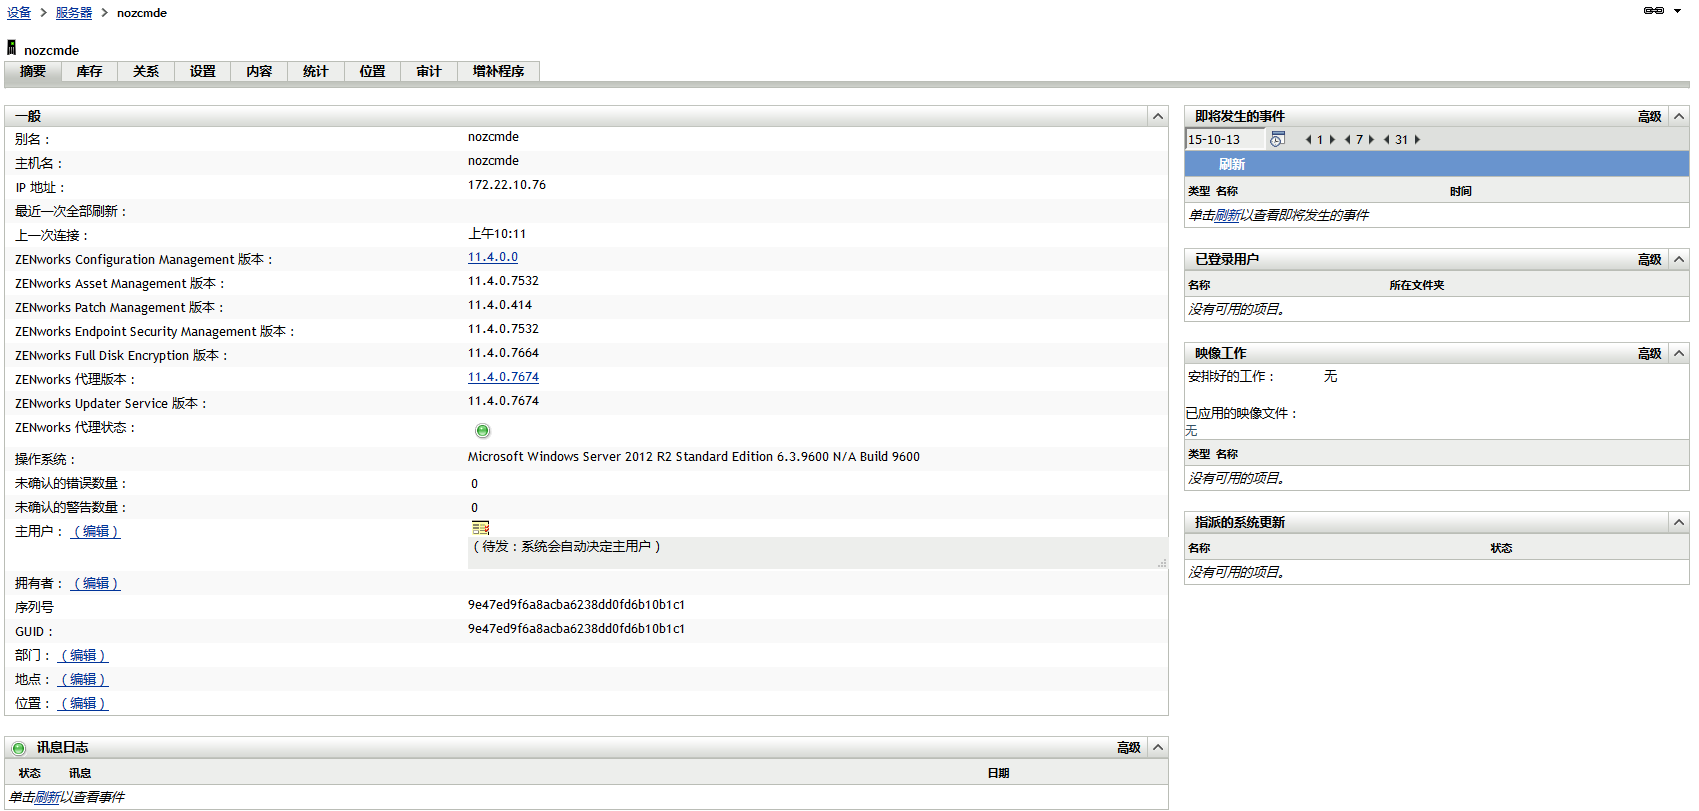Image resolution: width=1699 pixels, height=811 pixels.
Task: Click the server icon beside nozcmde title
Action: coord(11,48)
